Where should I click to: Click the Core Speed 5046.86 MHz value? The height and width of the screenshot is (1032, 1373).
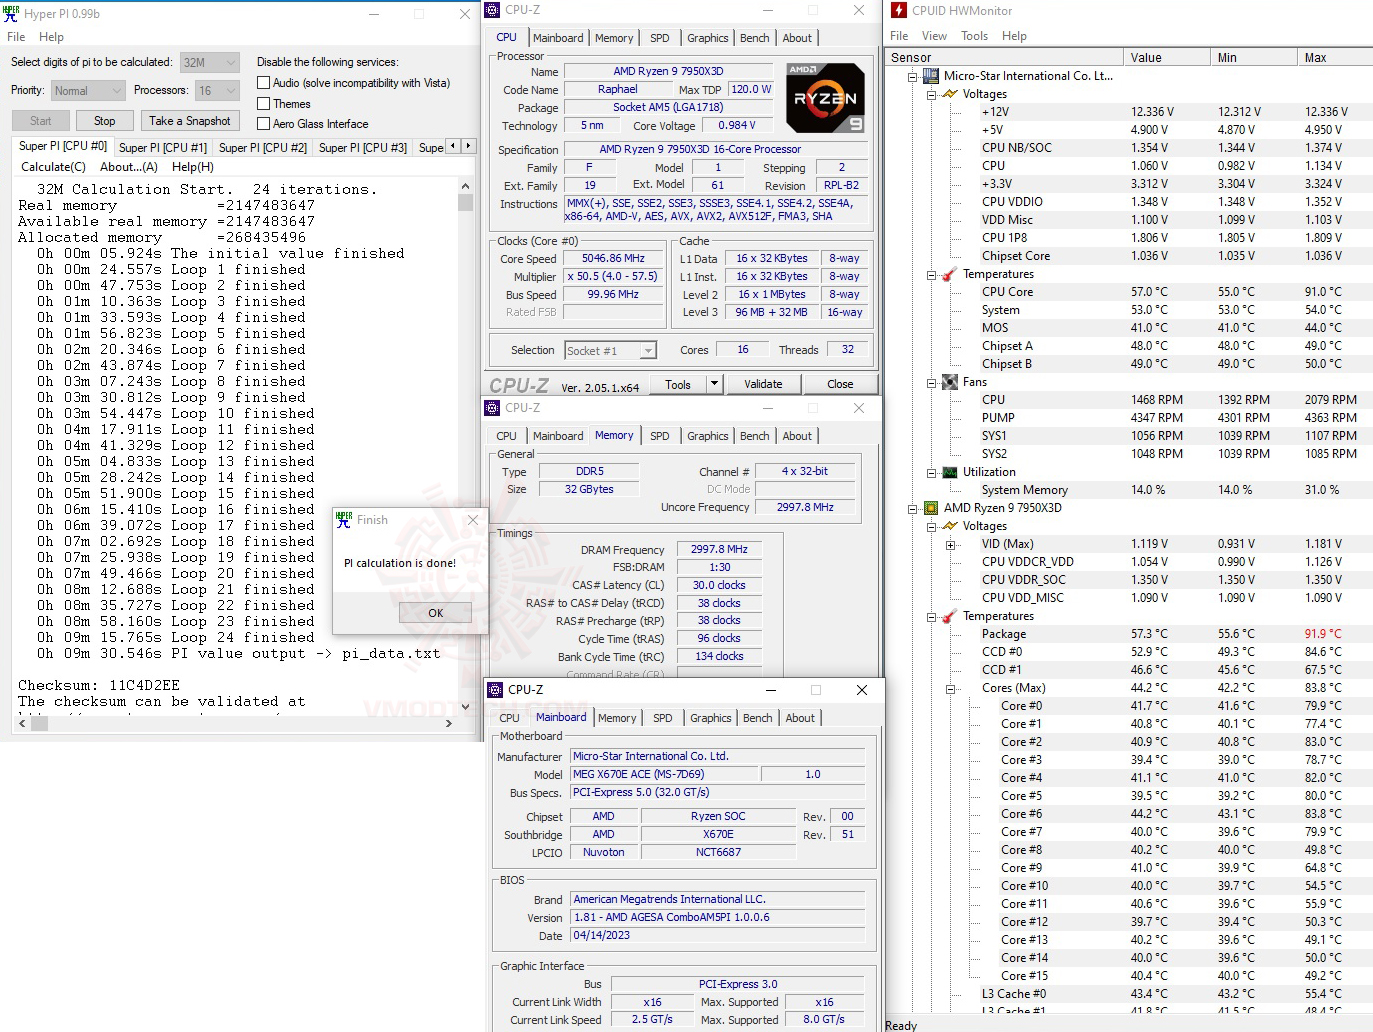[x=613, y=258]
